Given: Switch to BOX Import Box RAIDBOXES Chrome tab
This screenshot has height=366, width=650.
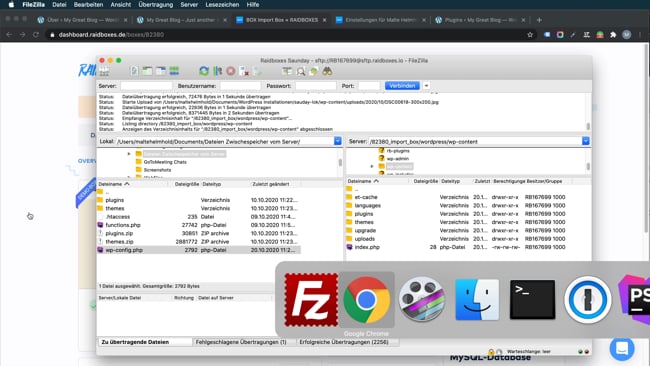Looking at the screenshot, I should coord(281,20).
